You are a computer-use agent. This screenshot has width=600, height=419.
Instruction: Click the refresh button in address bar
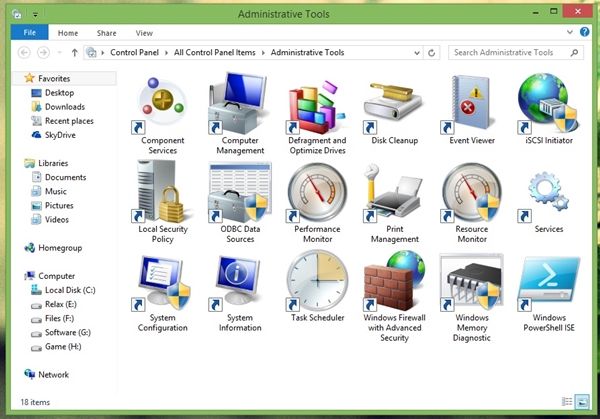[432, 53]
